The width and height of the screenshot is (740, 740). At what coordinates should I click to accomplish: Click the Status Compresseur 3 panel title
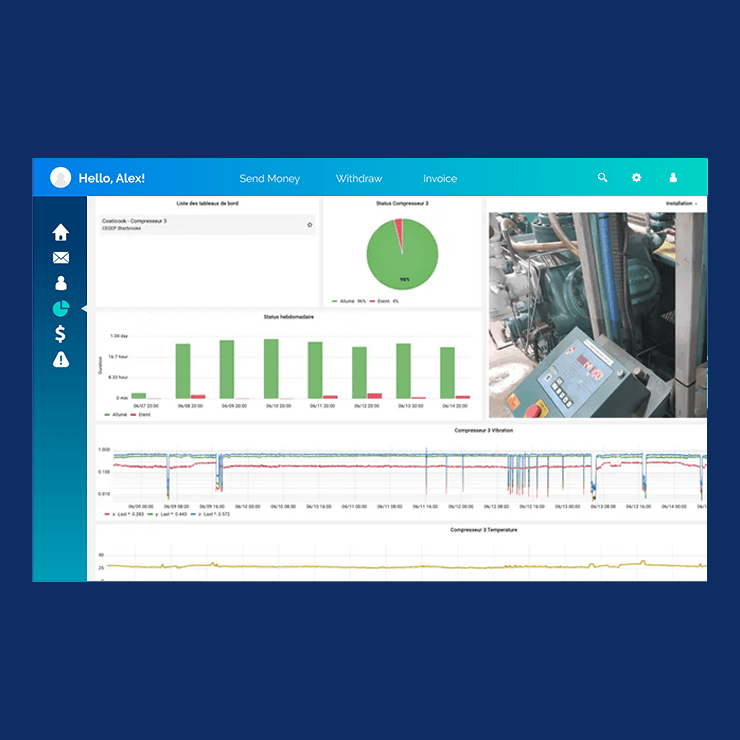[x=402, y=203]
